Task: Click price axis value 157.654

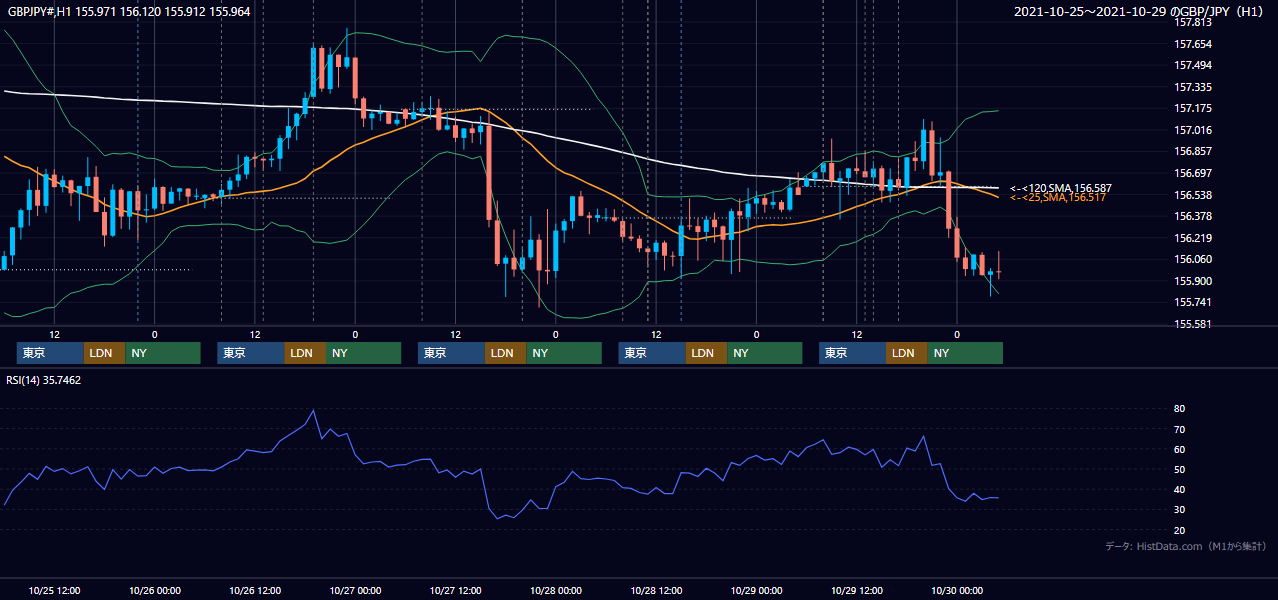Action: tap(1193, 44)
